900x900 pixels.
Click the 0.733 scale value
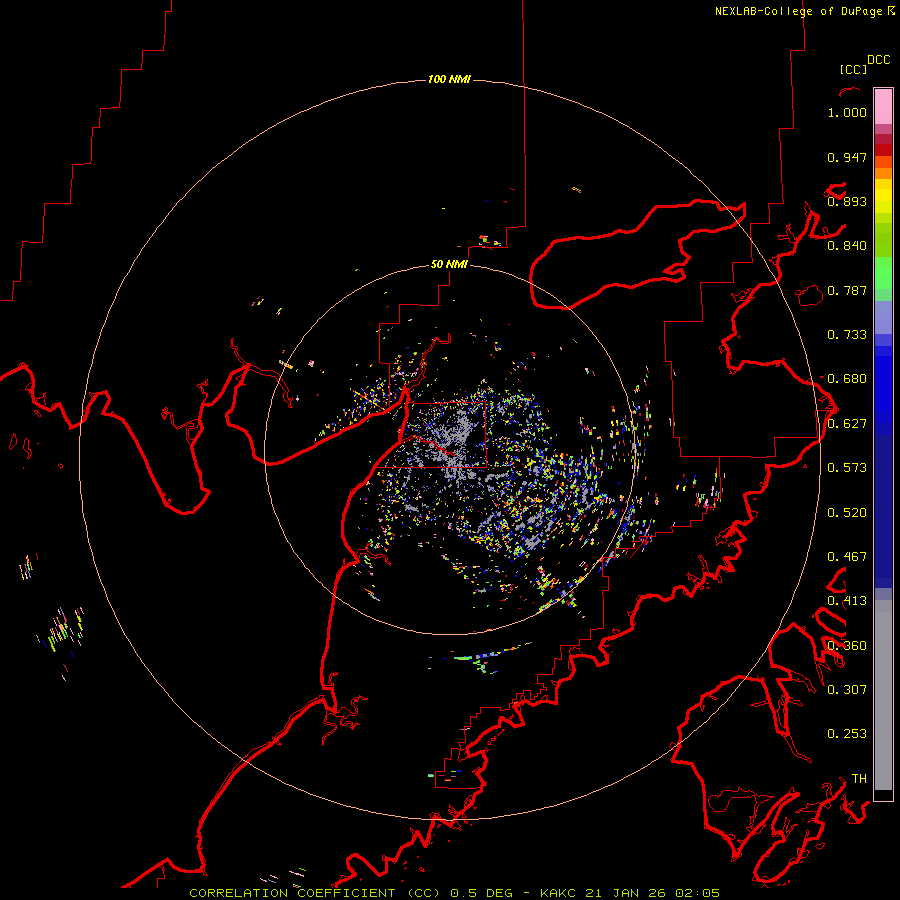(847, 335)
